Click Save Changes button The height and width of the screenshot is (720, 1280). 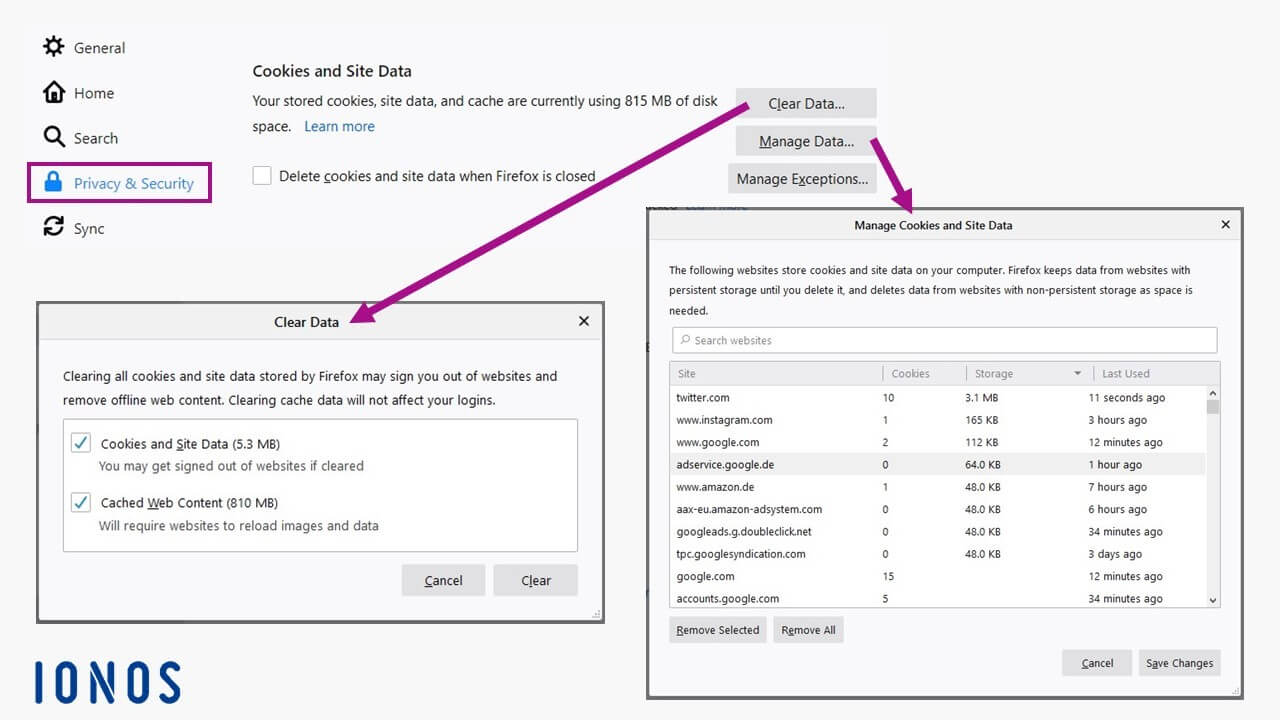pos(1179,663)
